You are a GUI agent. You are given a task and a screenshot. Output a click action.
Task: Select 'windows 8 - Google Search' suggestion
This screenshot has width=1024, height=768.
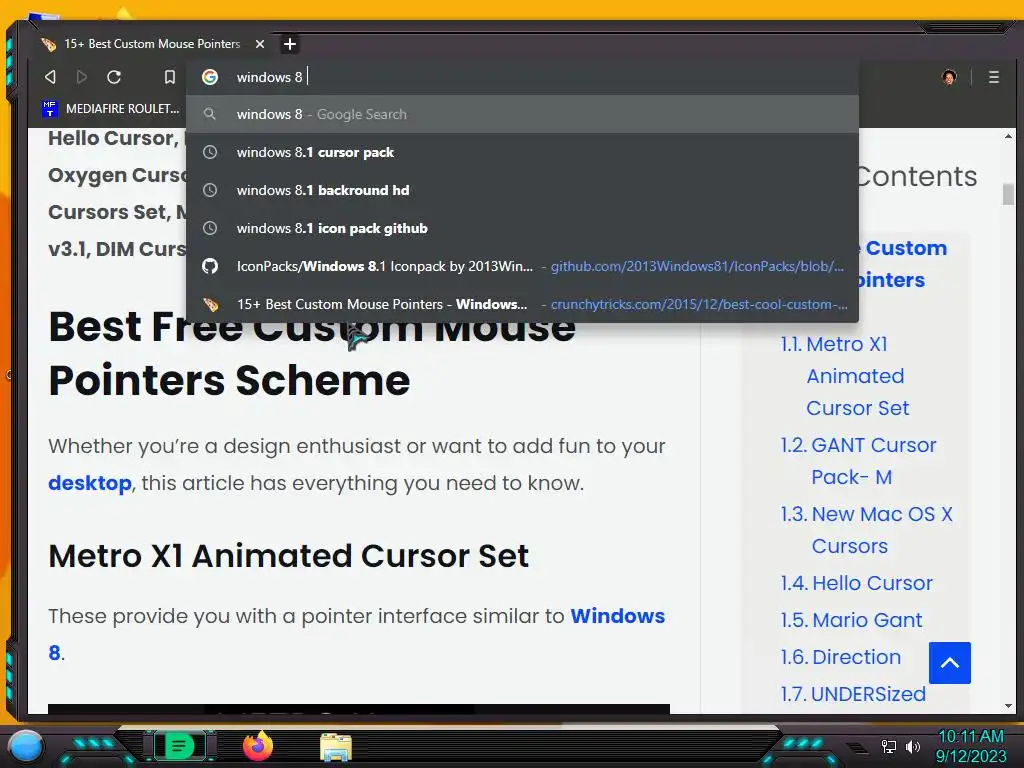click(x=522, y=114)
